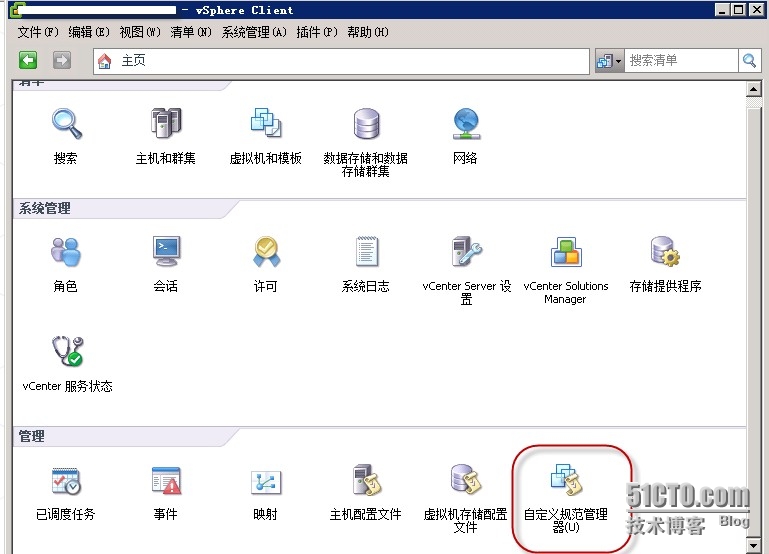Open 数据存储和数据存储群集 icon

[366, 124]
